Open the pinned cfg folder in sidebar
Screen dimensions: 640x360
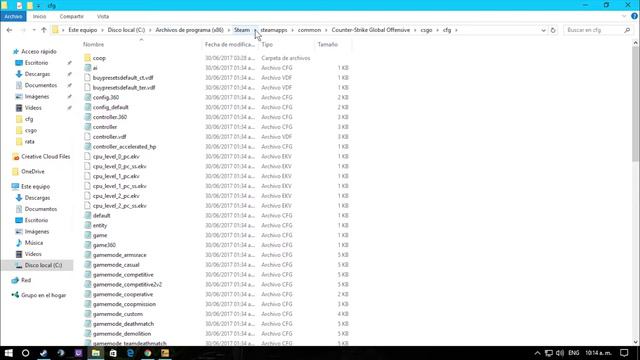(29, 119)
